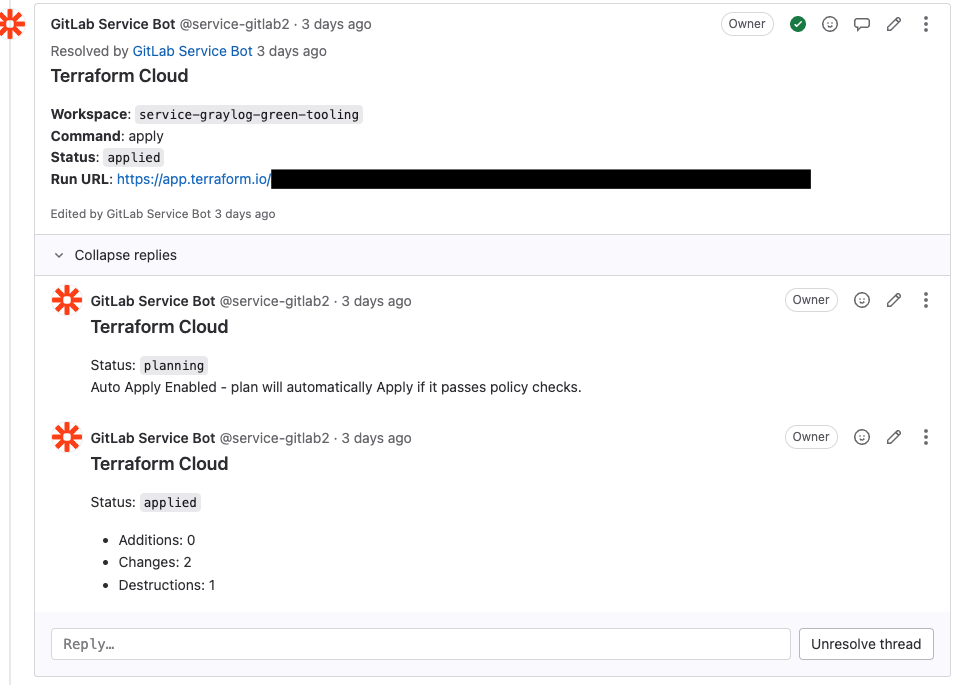Edit the planning status reply comment
Viewport: 956px width, 685px height.
[894, 300]
